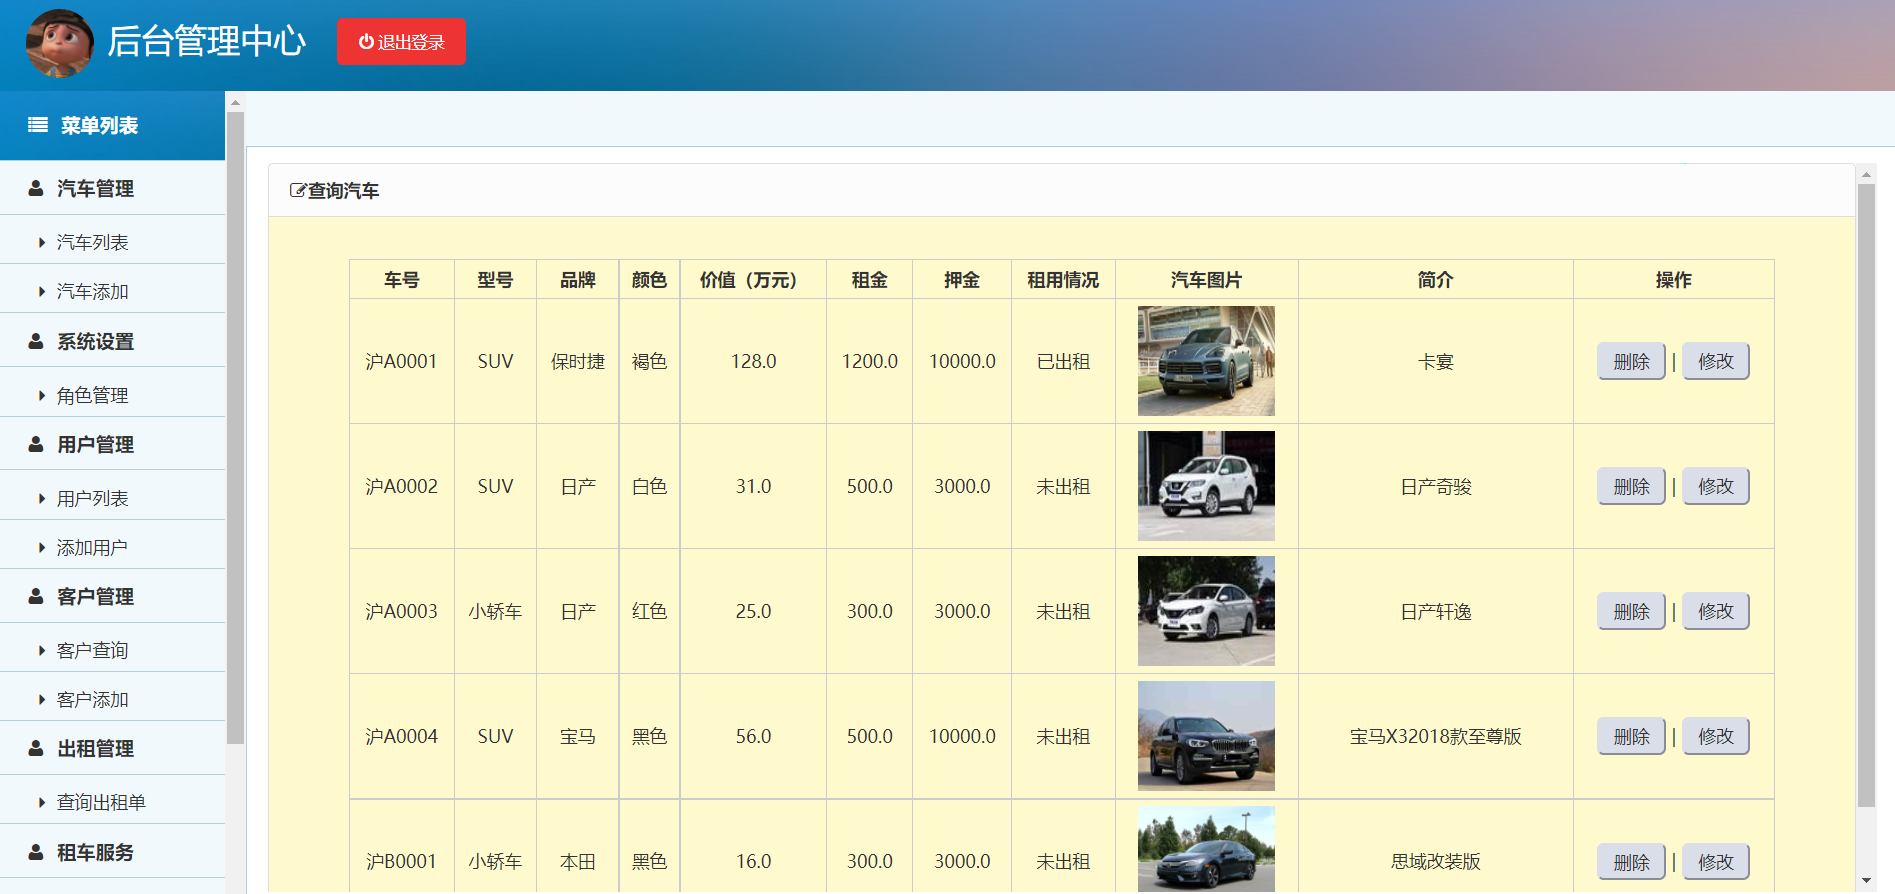Image resolution: width=1895 pixels, height=894 pixels.
Task: Click the sidebar vertical scrollbar thumb
Action: click(236, 428)
